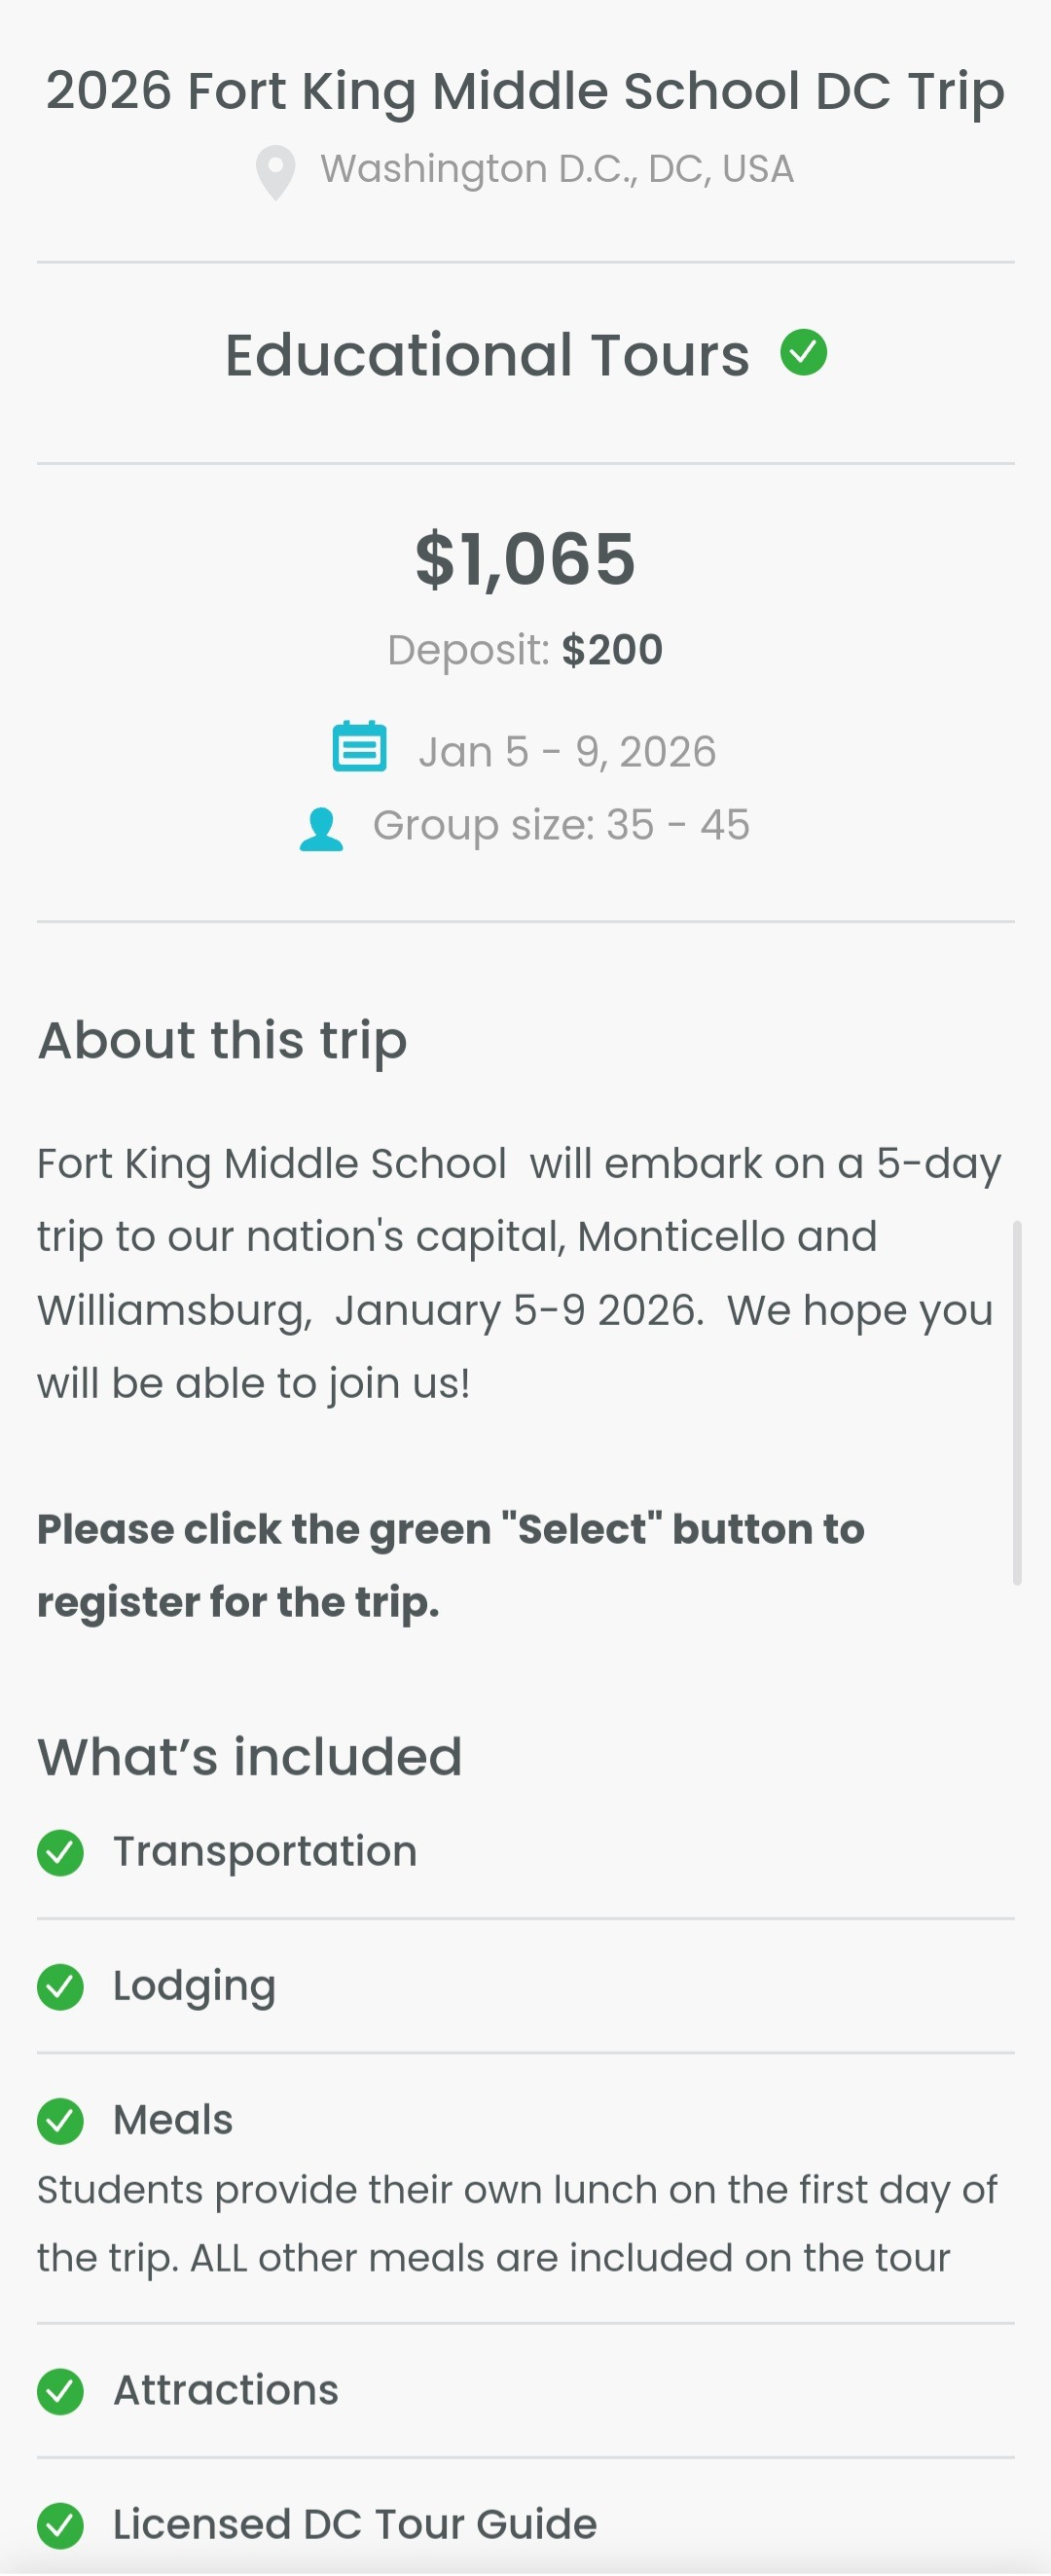Screen dimensions: 1051x2576
Task: Click the Meals included item label
Action: coord(173,2120)
